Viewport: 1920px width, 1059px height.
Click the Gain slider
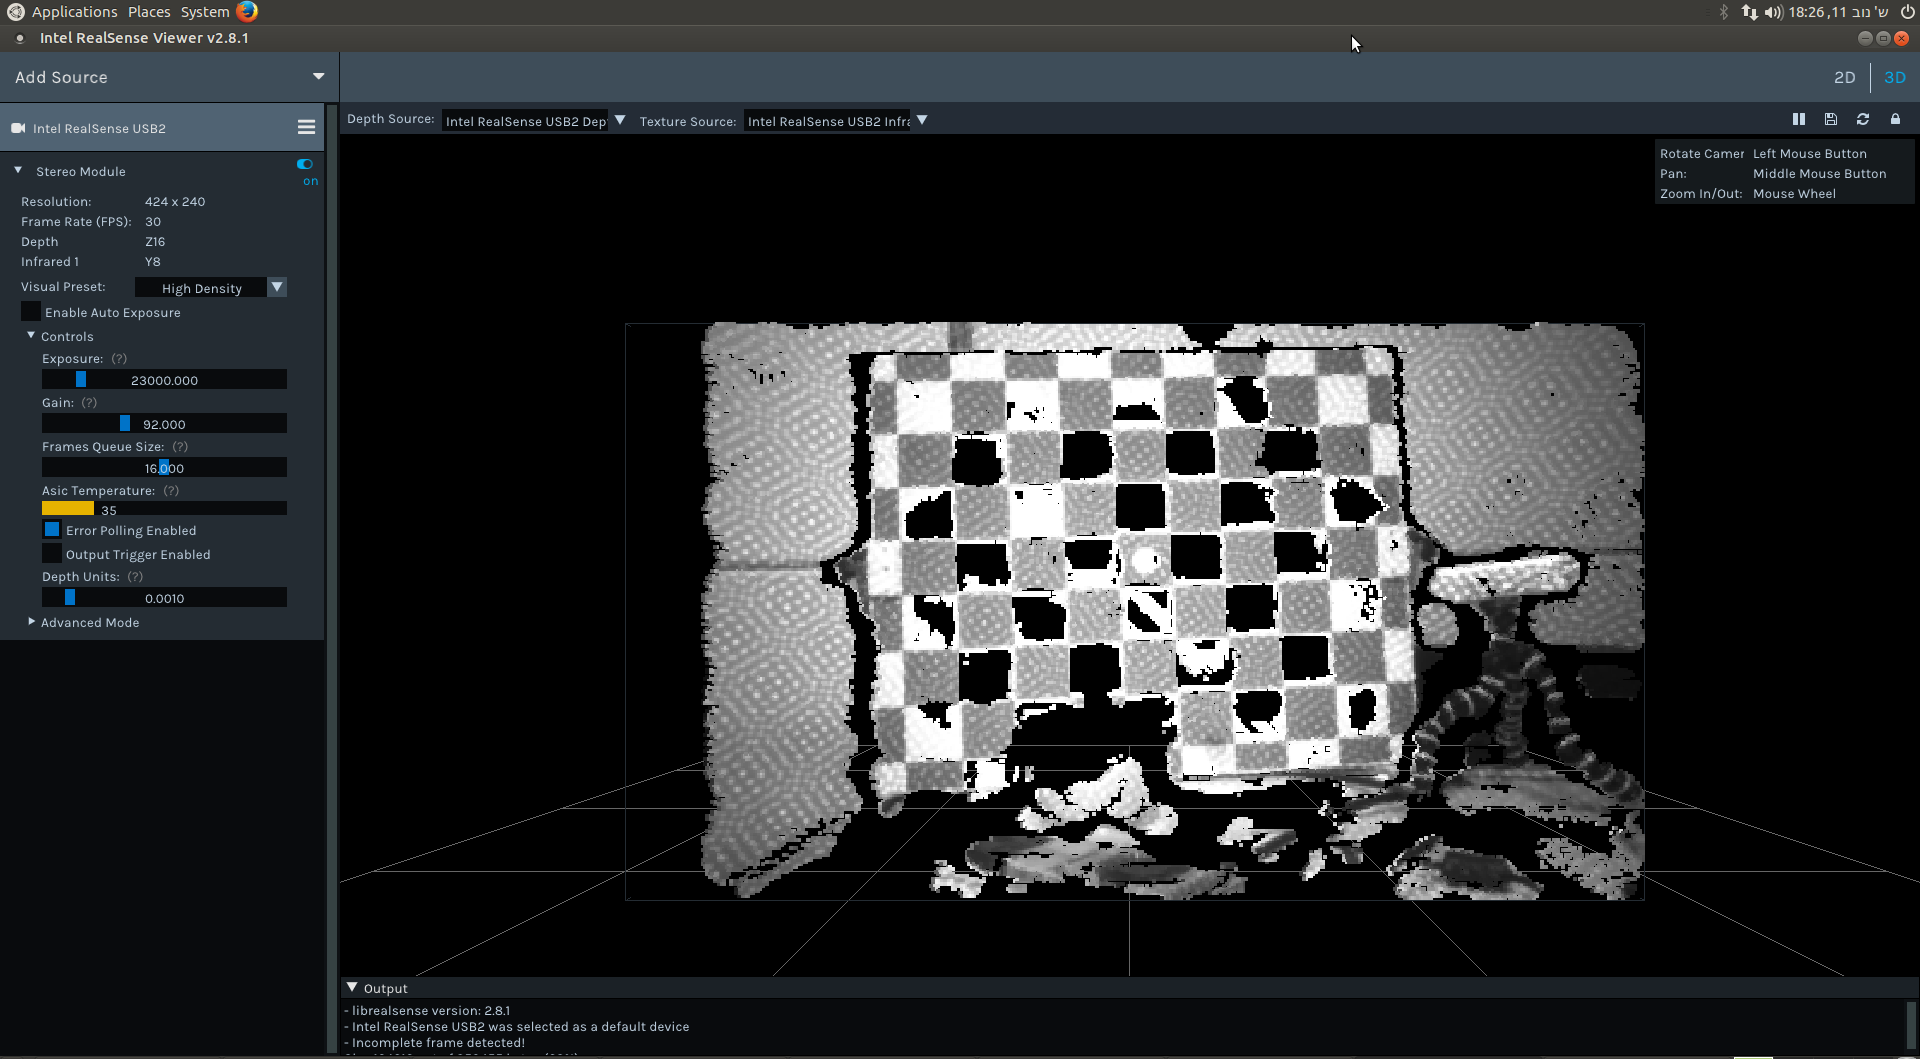pyautogui.click(x=164, y=424)
